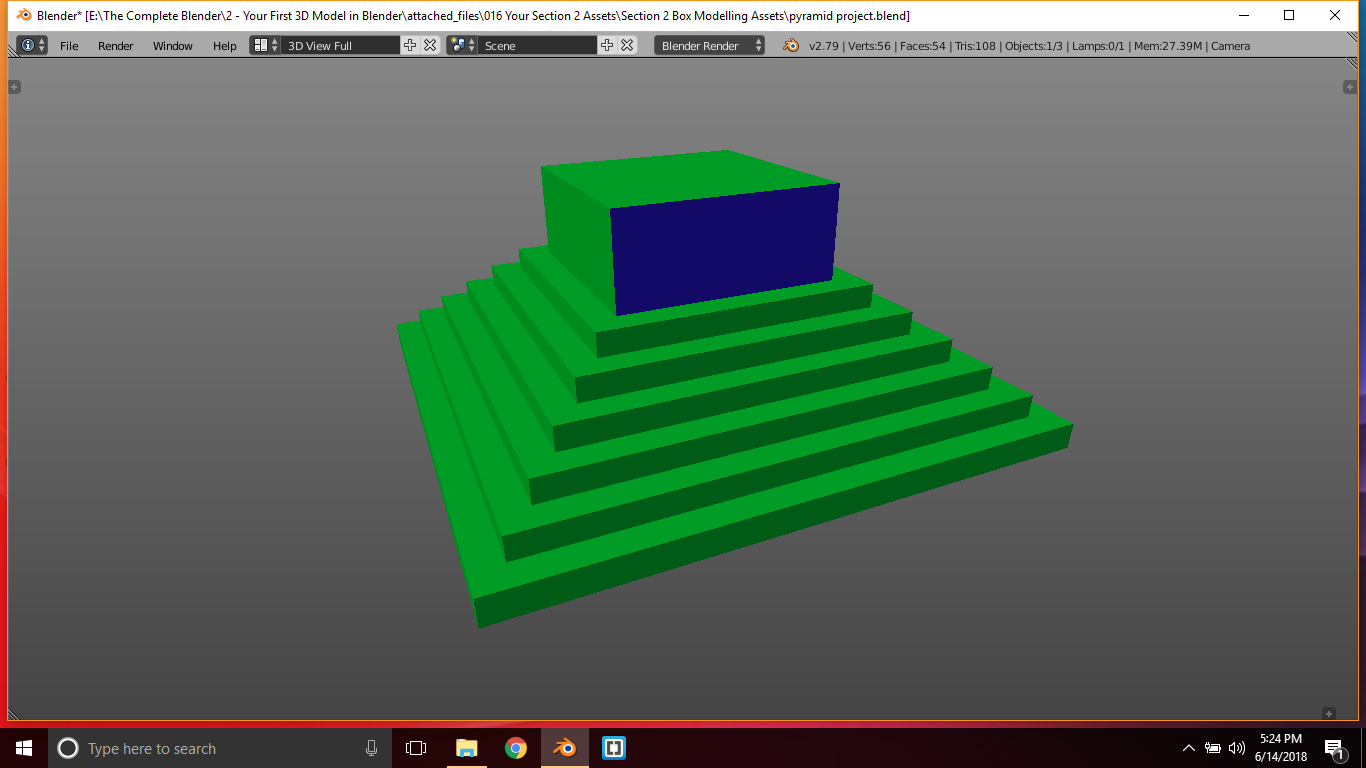Open Task View from the taskbar
Screen dimensions: 1366x768
click(x=416, y=748)
